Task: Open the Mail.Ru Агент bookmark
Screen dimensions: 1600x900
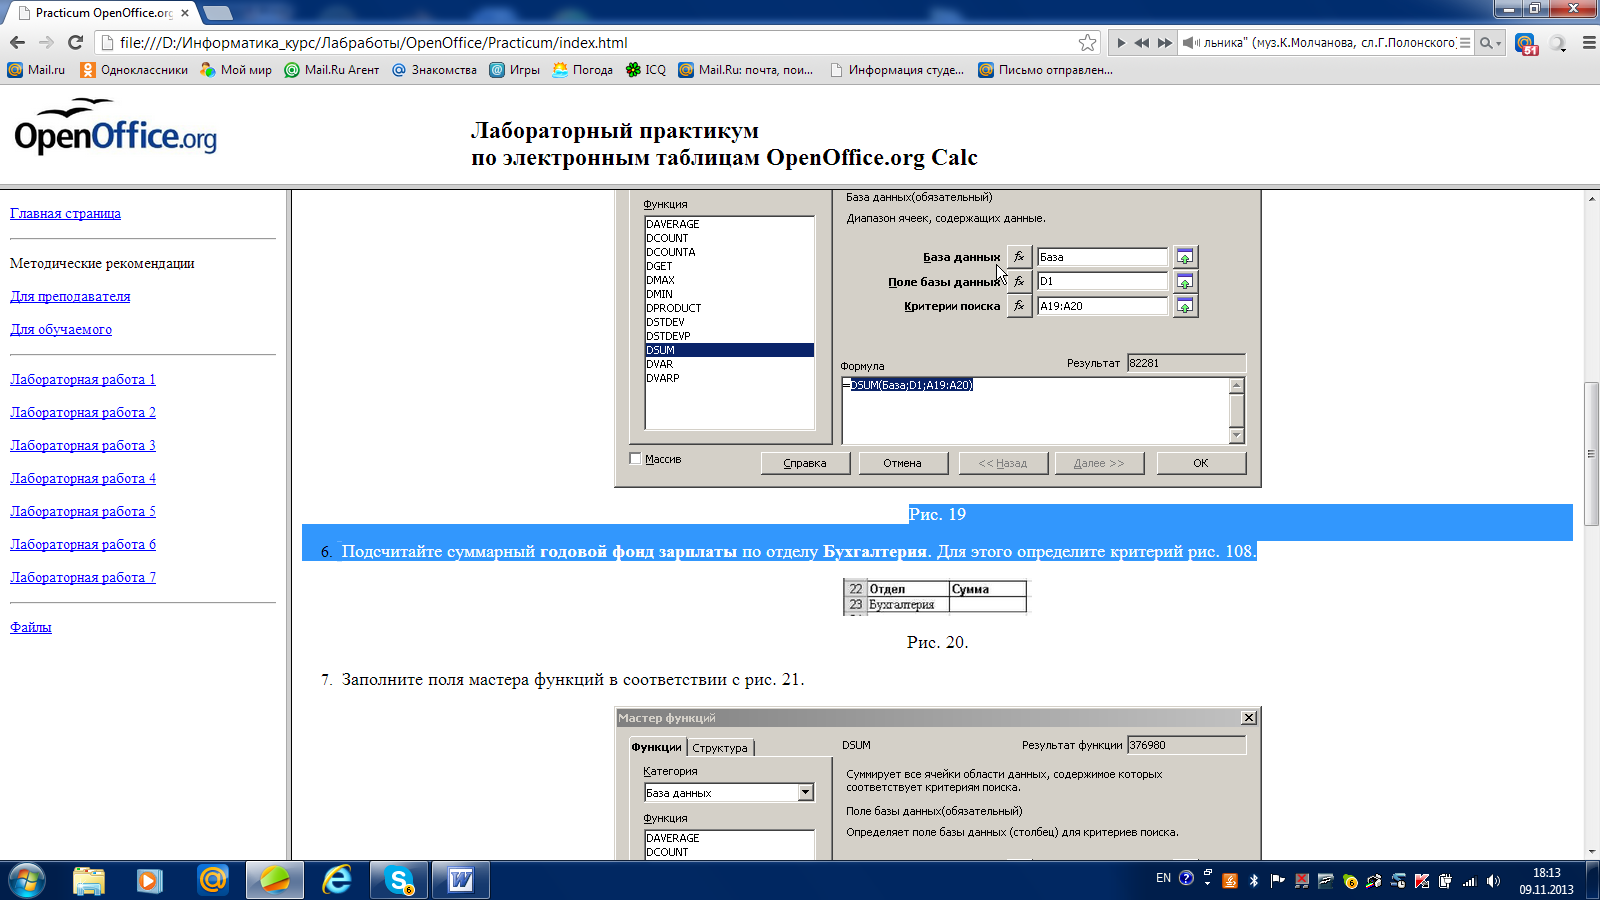Action: (x=332, y=70)
